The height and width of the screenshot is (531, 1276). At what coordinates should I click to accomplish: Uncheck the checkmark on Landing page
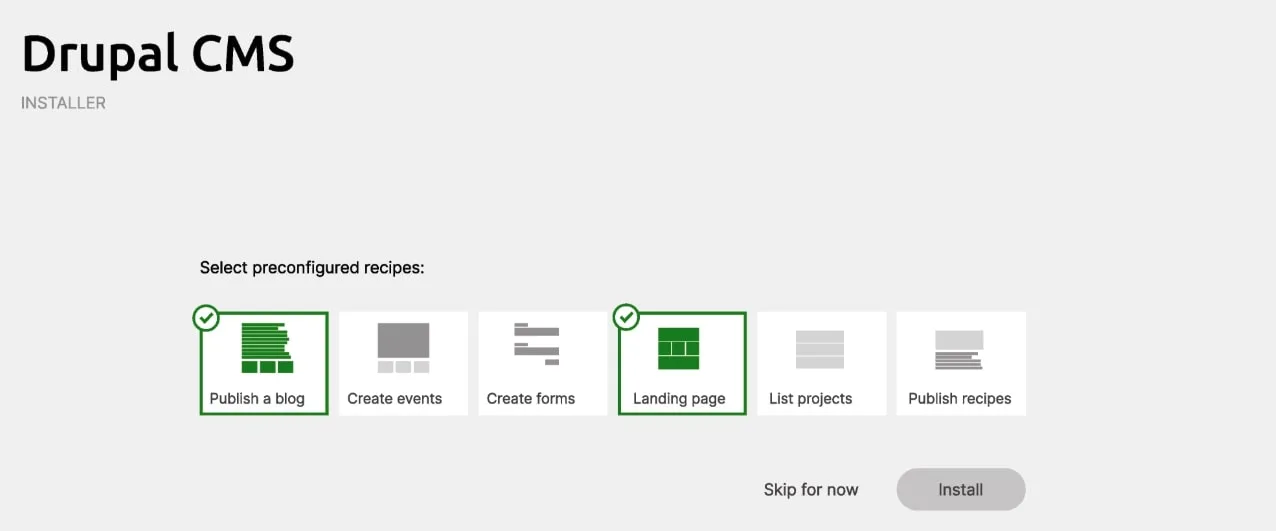[x=625, y=317]
